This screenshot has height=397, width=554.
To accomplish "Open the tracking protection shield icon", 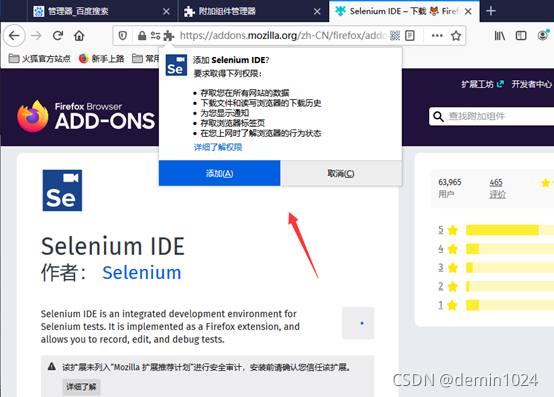I will (123, 36).
